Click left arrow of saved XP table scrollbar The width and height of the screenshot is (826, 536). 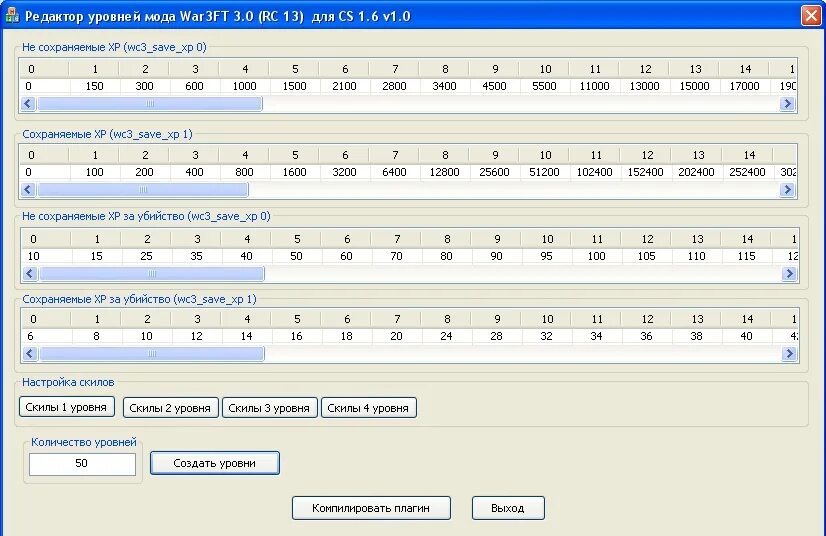point(28,190)
